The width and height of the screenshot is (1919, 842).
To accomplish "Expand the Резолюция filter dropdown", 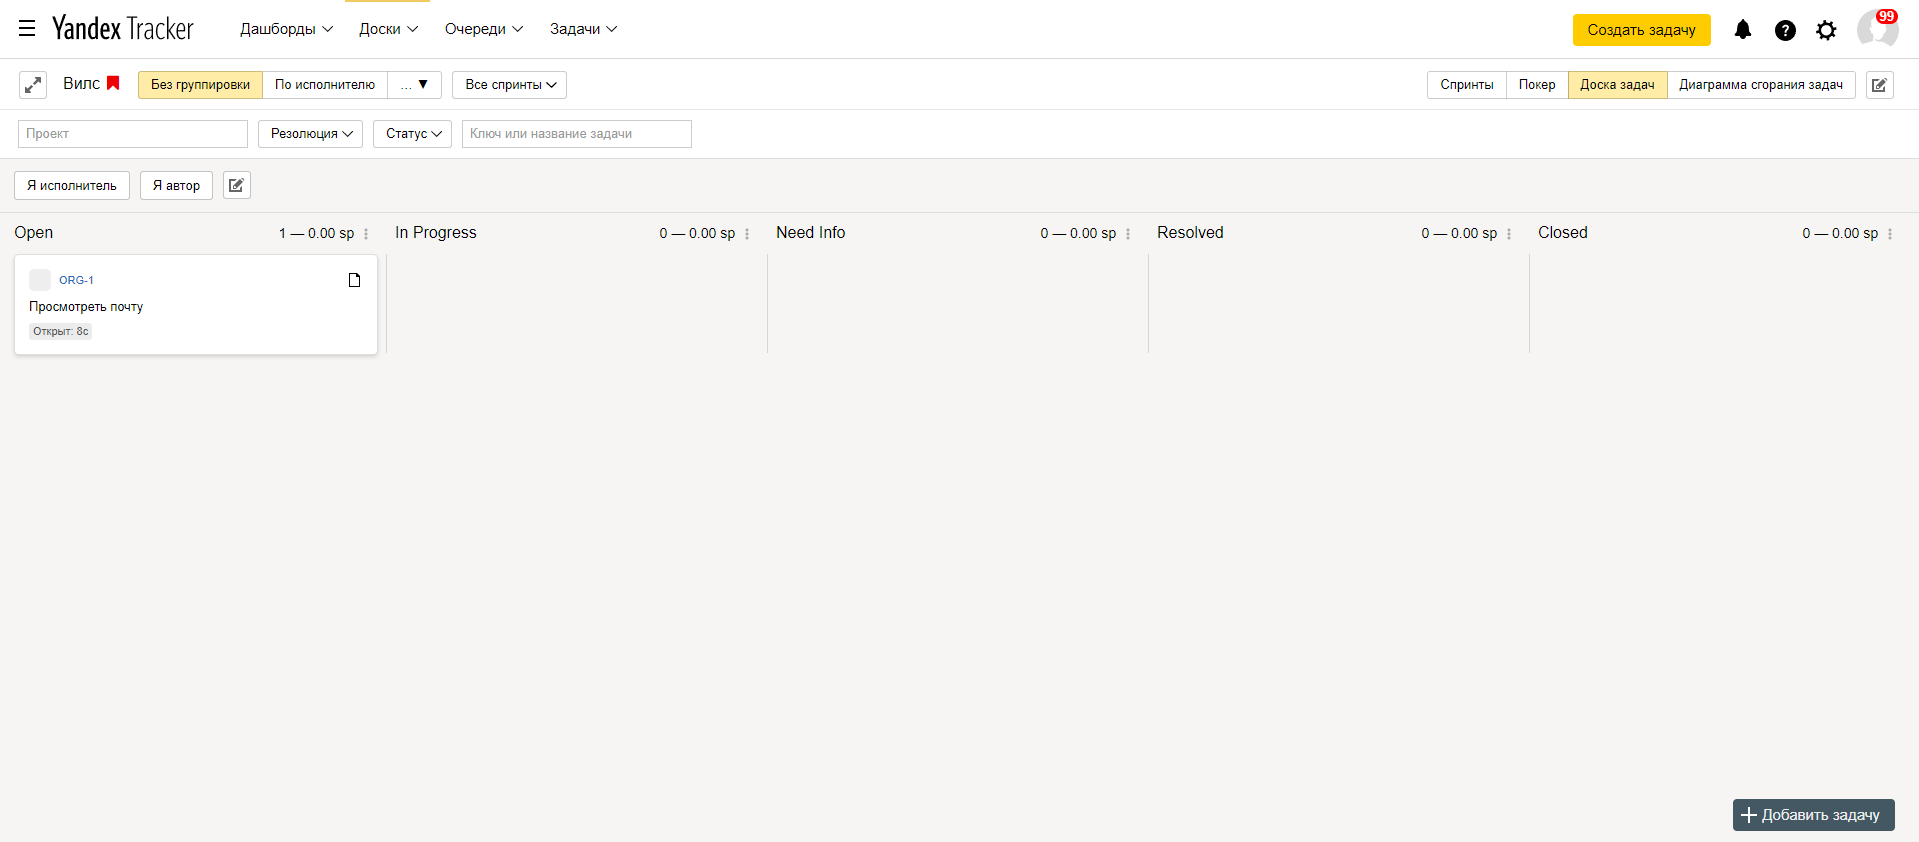I will 310,134.
